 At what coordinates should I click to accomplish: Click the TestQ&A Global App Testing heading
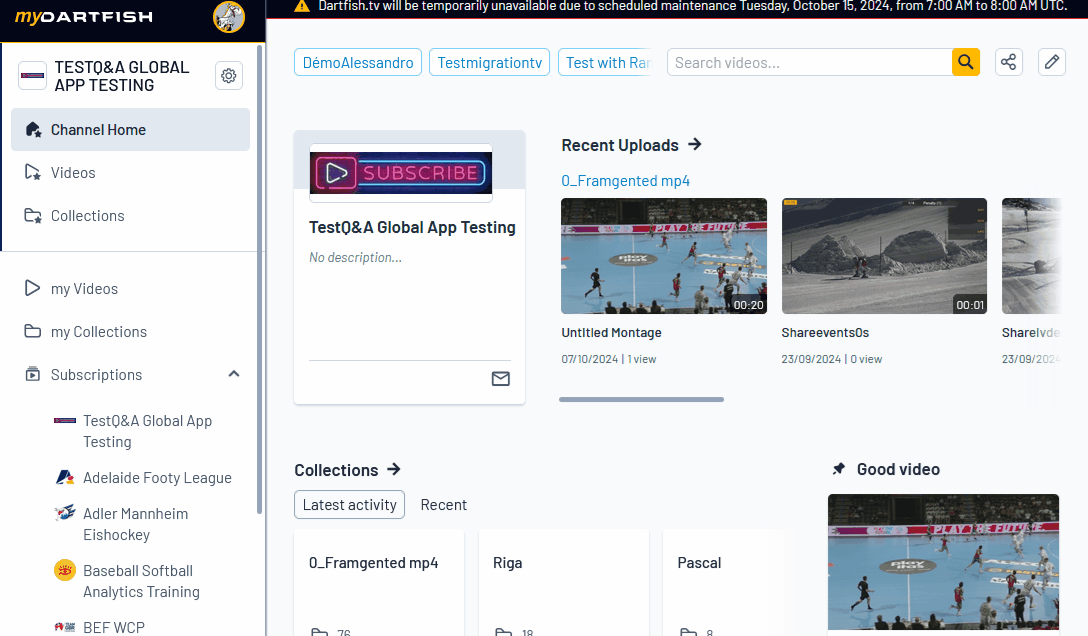[412, 227]
